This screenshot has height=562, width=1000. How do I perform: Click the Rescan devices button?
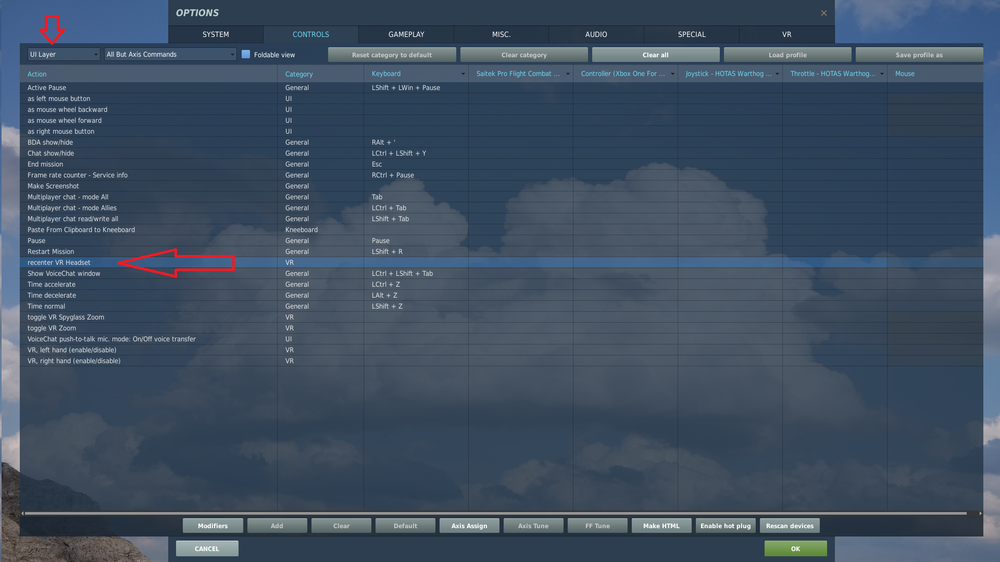pos(790,526)
